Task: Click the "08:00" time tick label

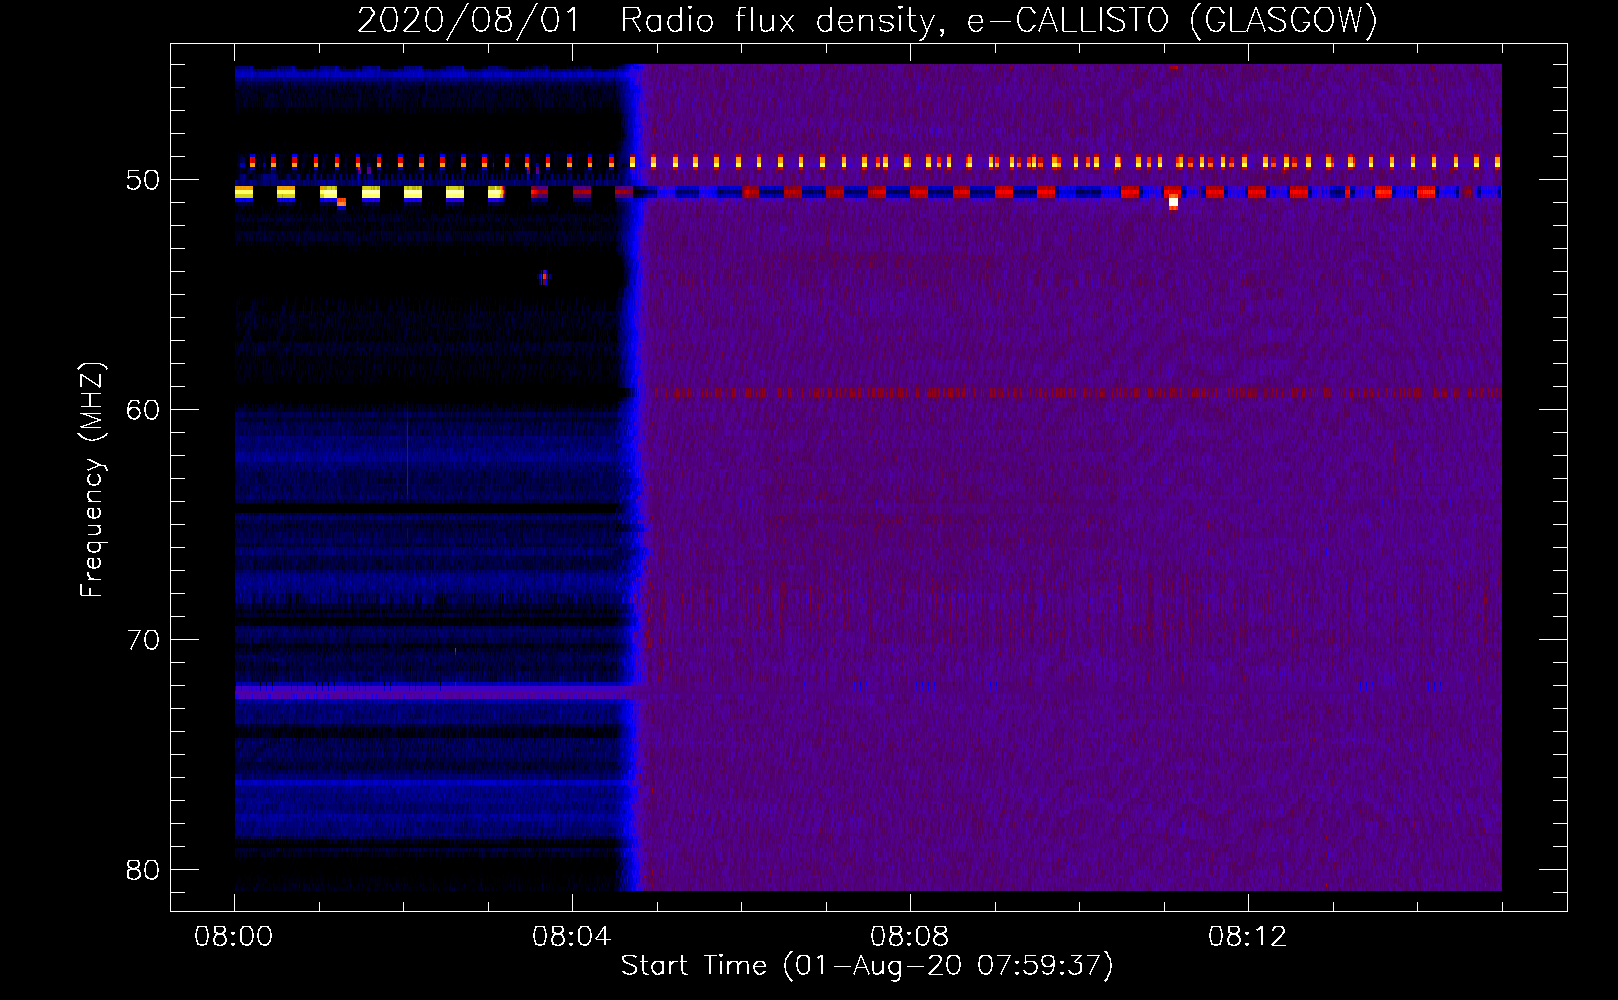Action: 234,937
